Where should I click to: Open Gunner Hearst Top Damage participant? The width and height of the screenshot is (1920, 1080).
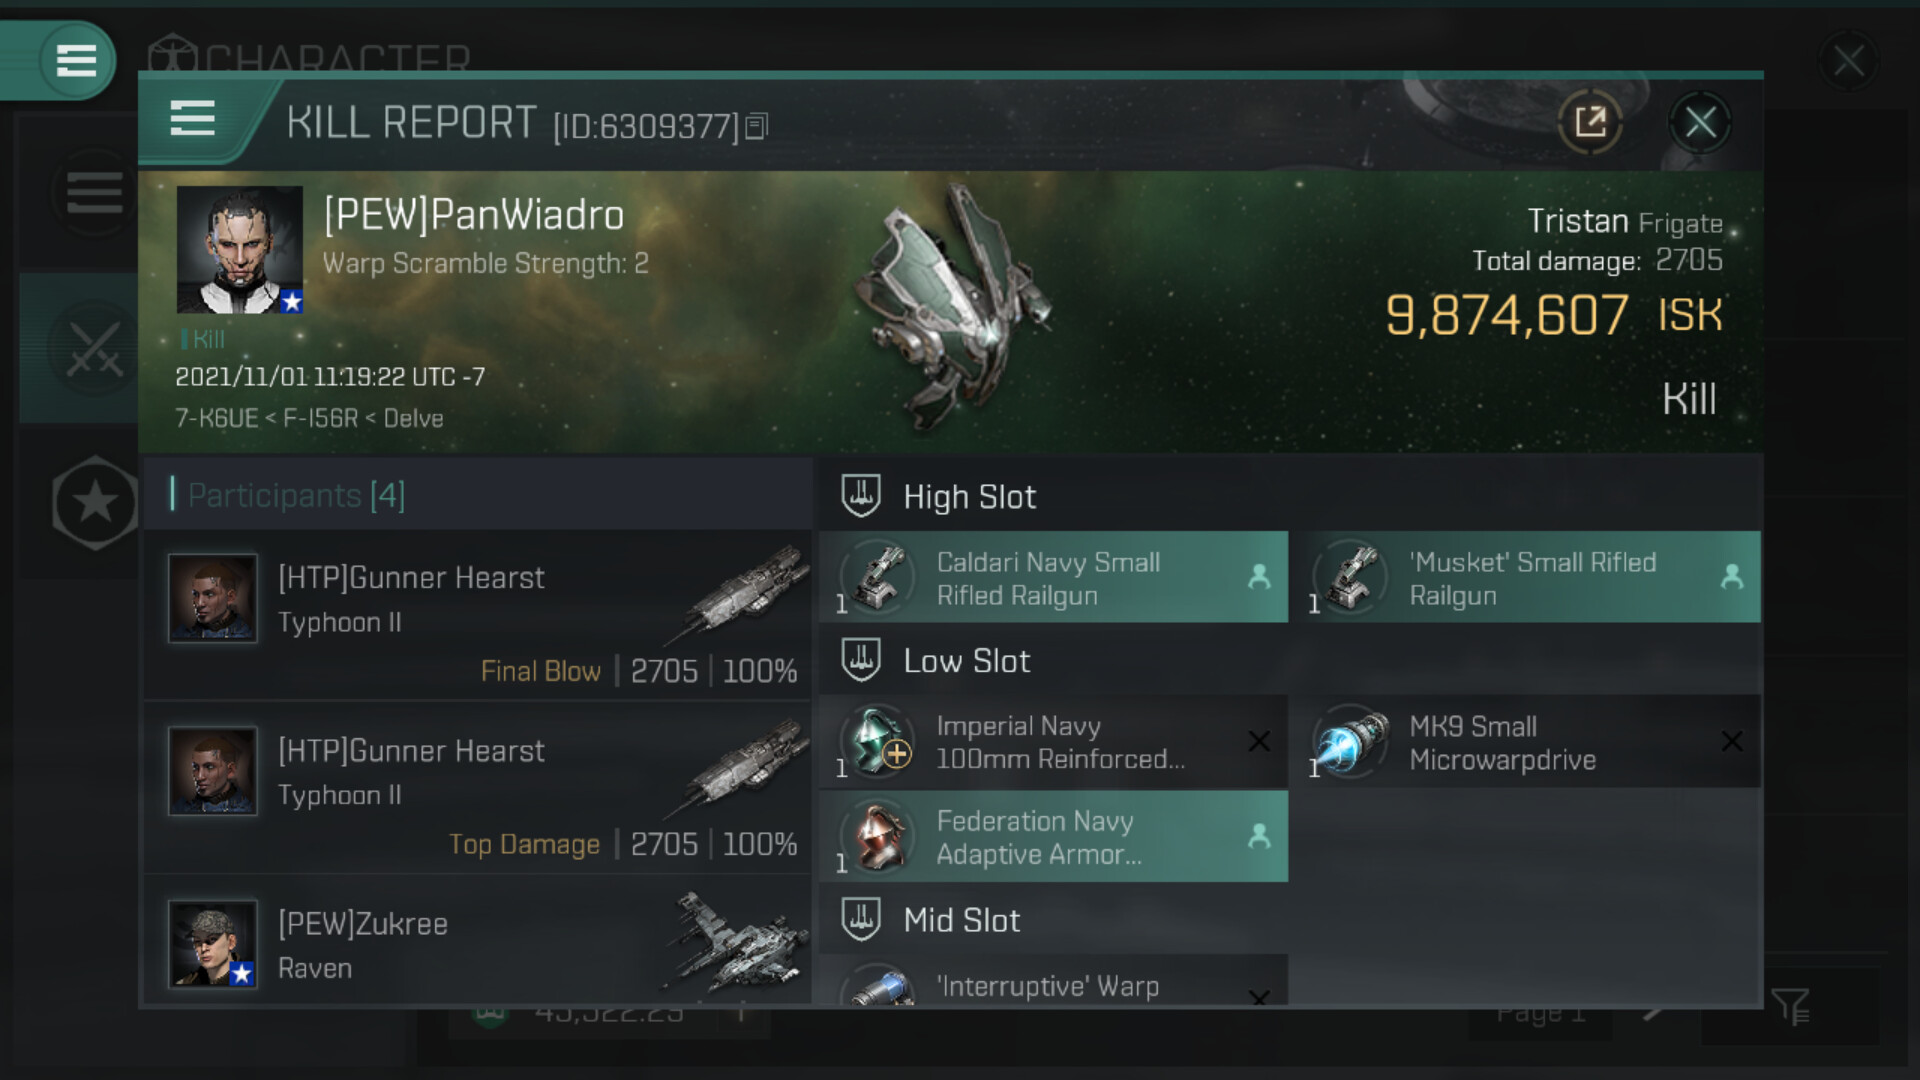478,788
